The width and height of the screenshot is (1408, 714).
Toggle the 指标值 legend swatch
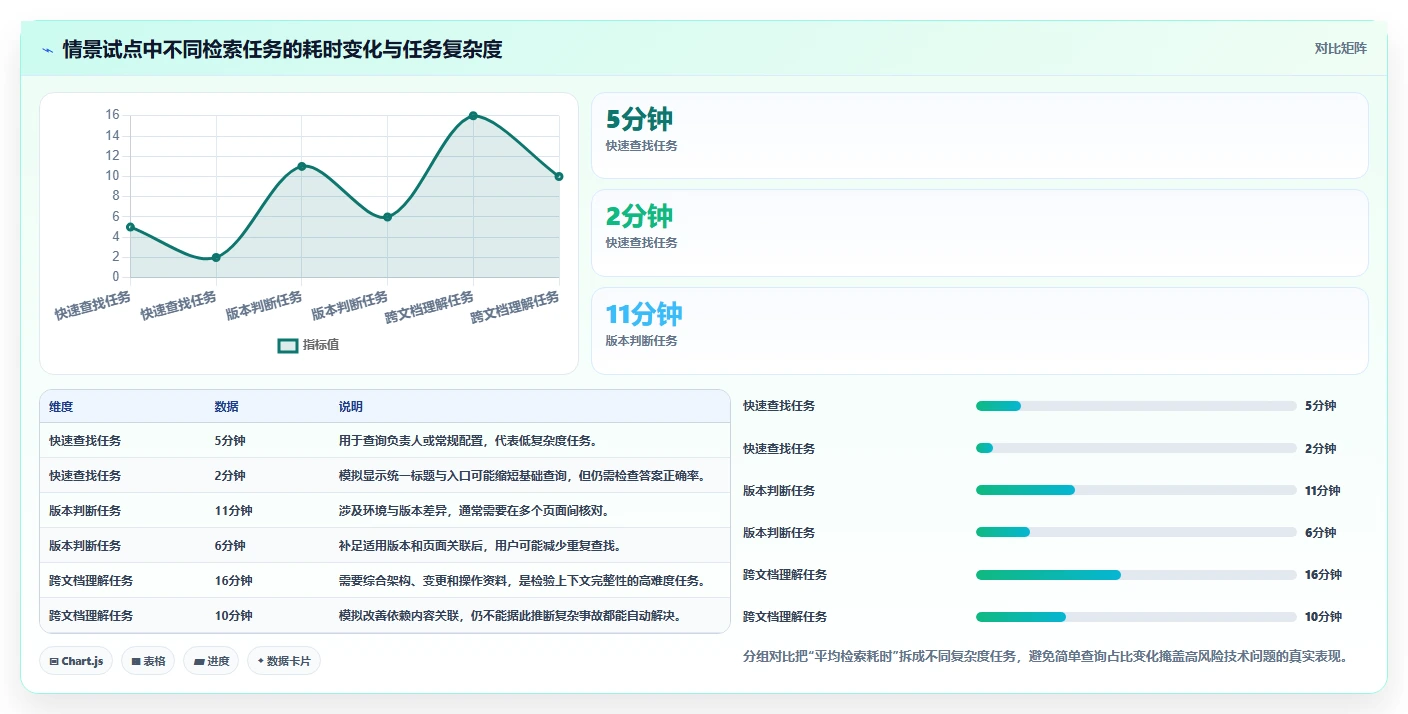(288, 345)
